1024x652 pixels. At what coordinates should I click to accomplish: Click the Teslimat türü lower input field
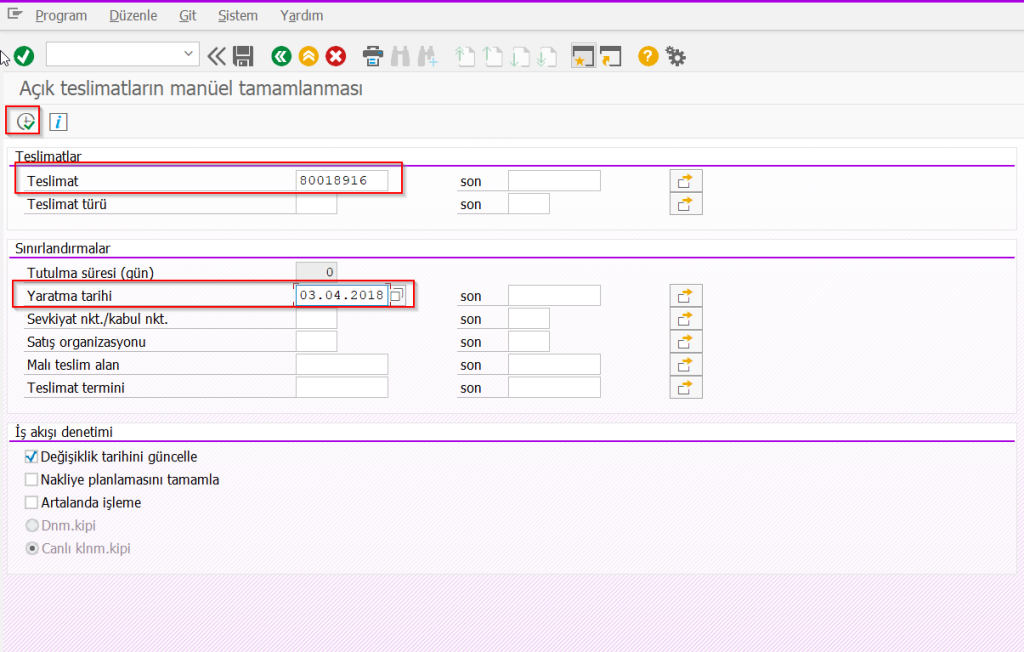click(316, 204)
